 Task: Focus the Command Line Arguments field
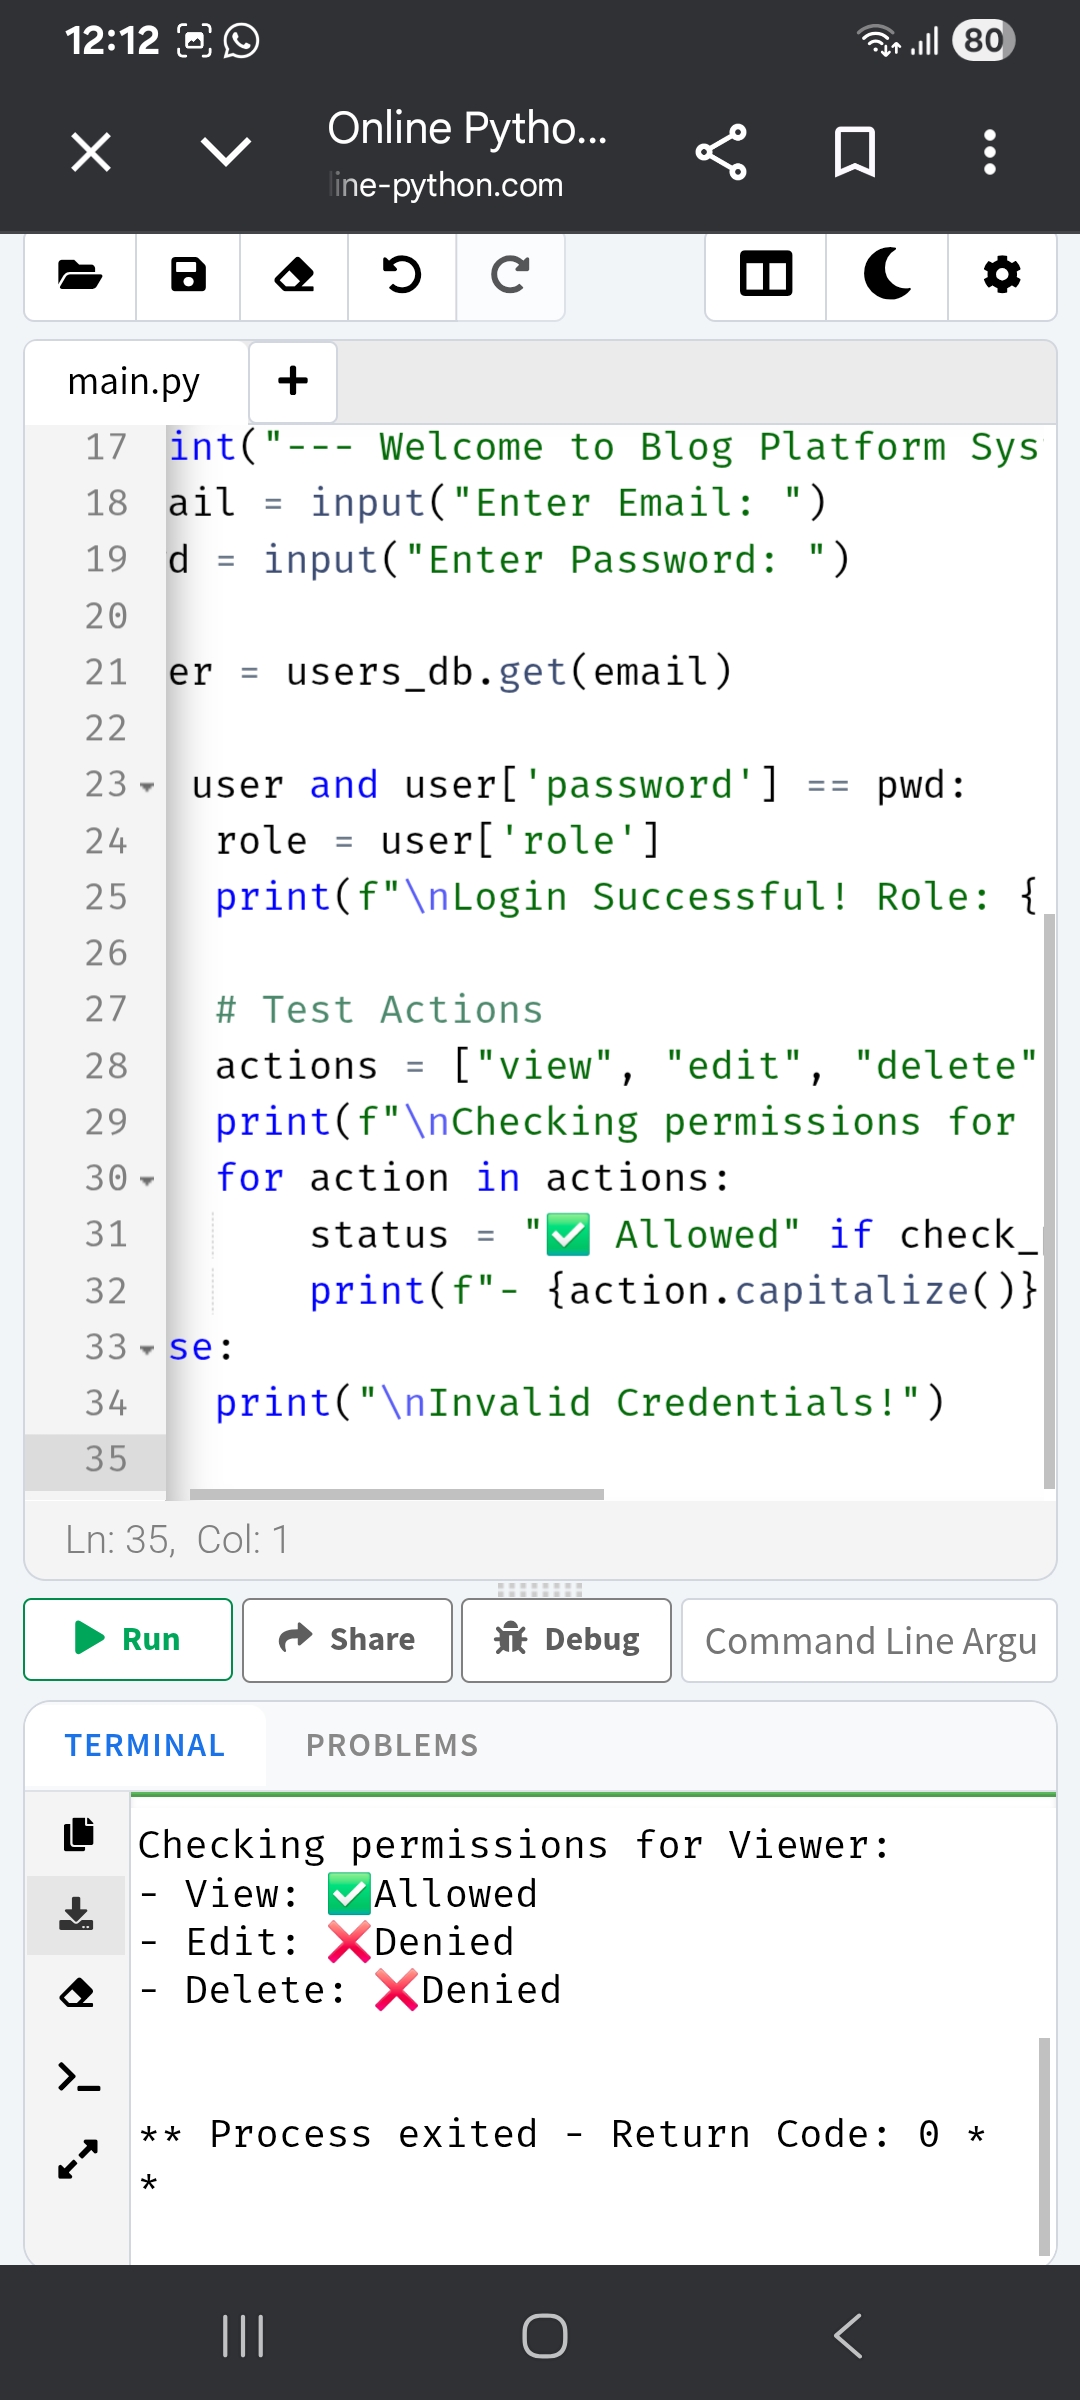tap(869, 1641)
